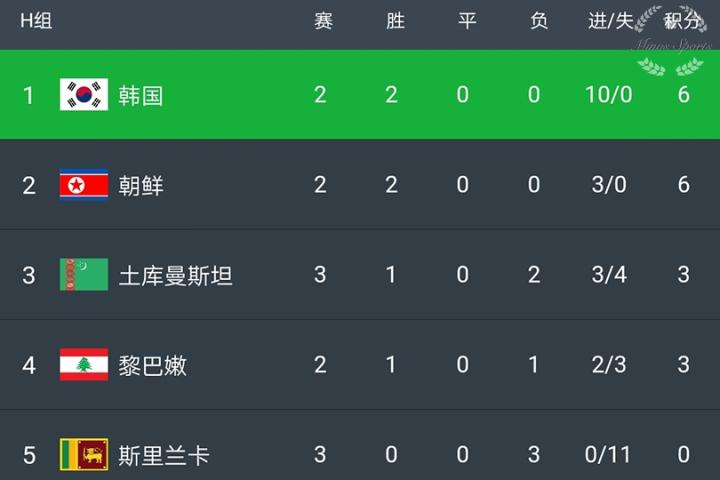Click the Sri Lanka flag icon
This screenshot has height=480, width=720.
(84, 455)
